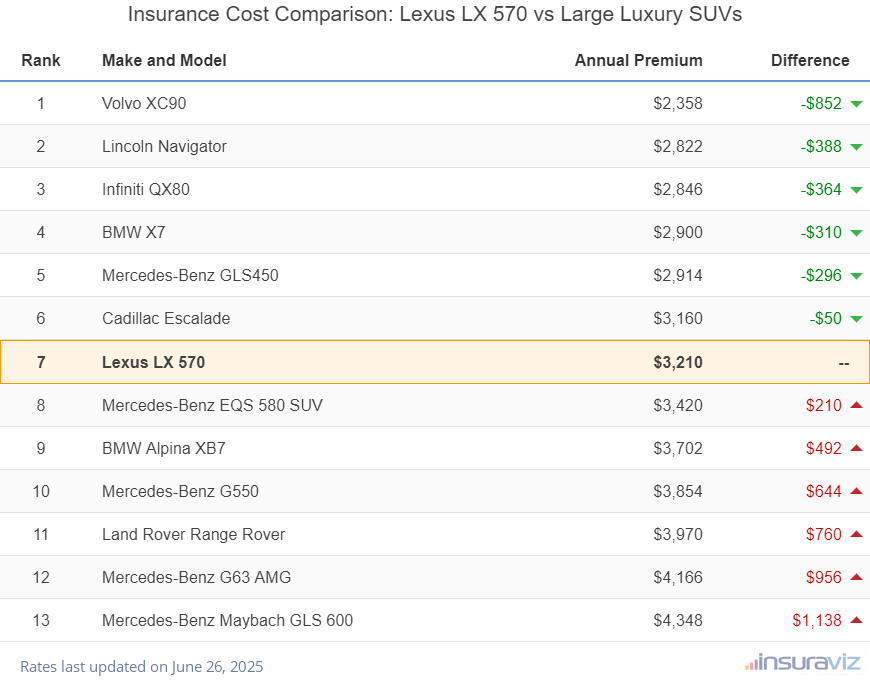This screenshot has width=870, height=682.
Task: Select the Mercedes-Benz EQS 580 SUV name
Action: pyautogui.click(x=213, y=406)
